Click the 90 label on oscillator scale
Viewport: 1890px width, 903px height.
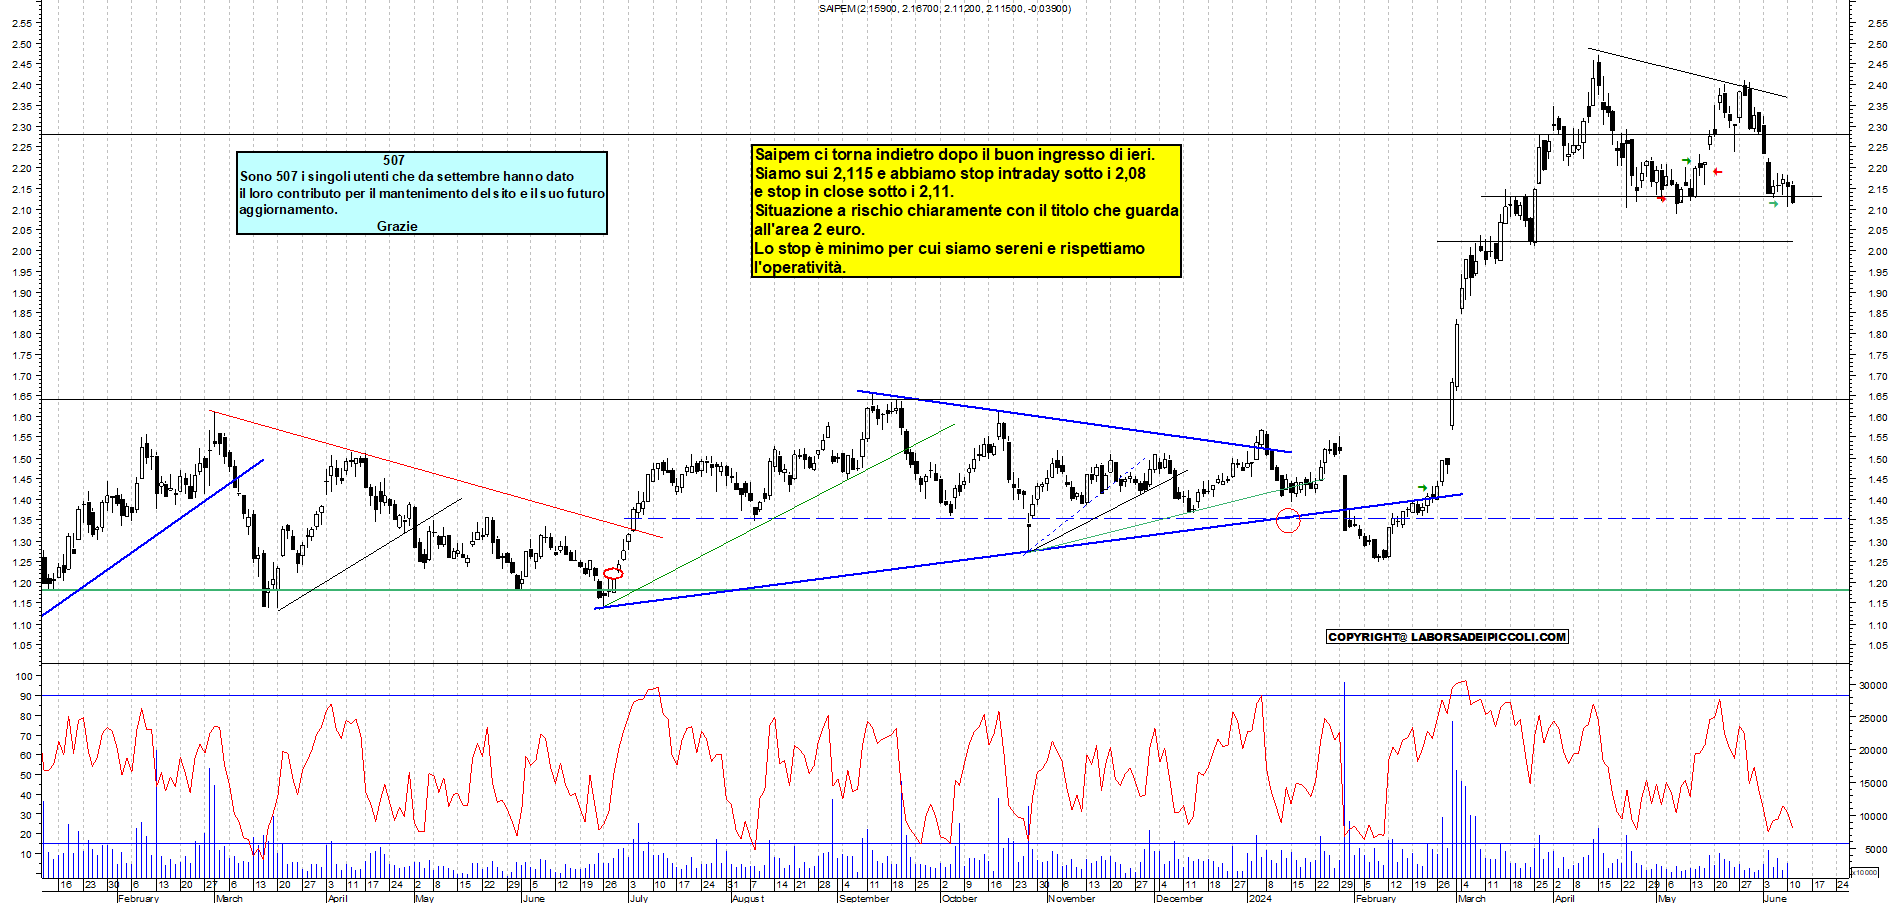coord(26,697)
